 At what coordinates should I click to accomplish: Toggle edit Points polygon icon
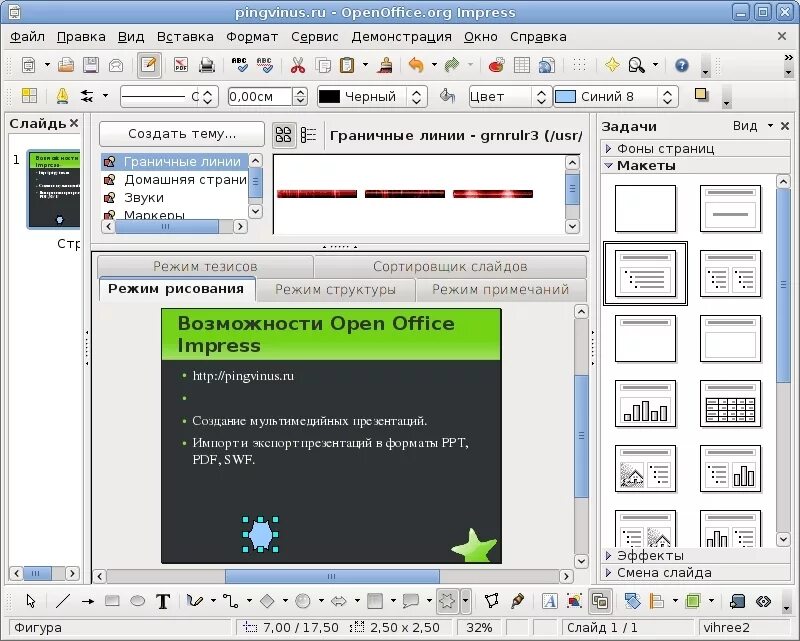coord(491,601)
